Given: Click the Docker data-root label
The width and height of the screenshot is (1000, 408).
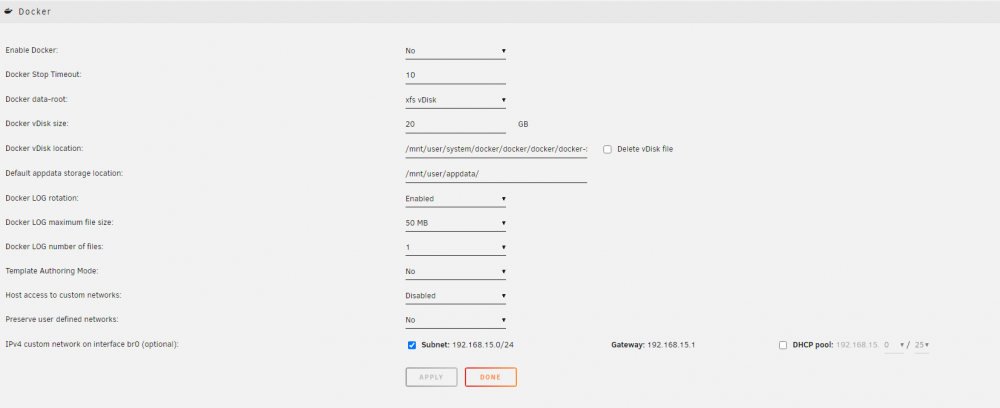Looking at the screenshot, I should [x=37, y=99].
